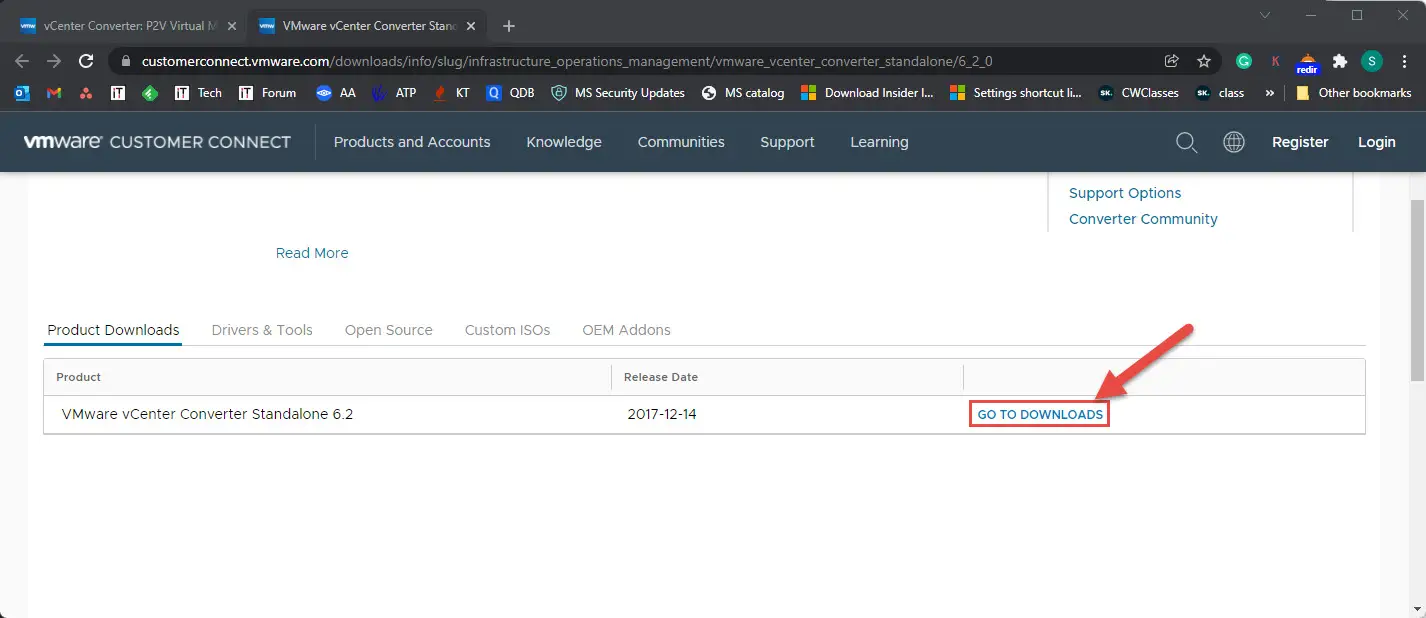Open the ATP bookmark

(x=394, y=93)
